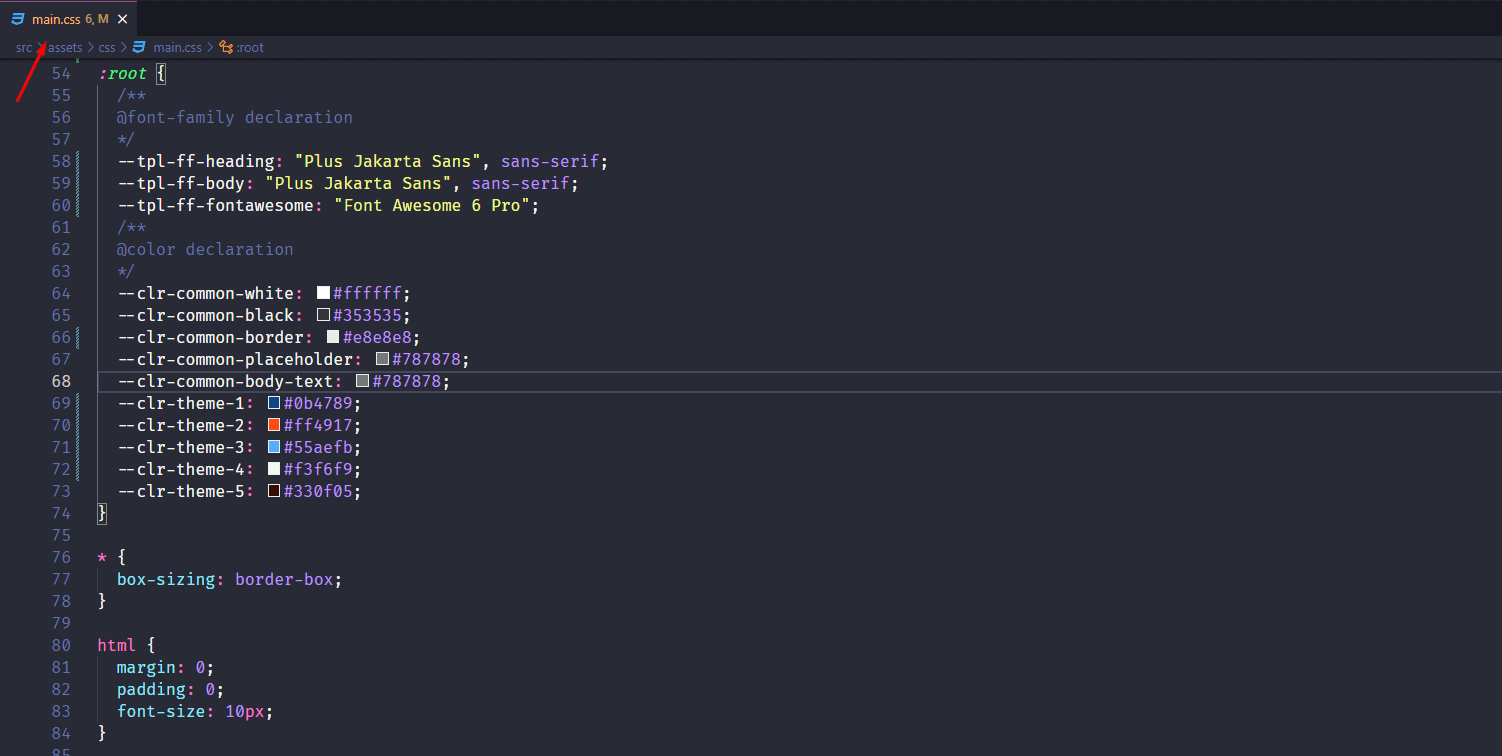Click the #0b4789 hex value text
Viewport: 1502px width, 756px height.
(318, 403)
